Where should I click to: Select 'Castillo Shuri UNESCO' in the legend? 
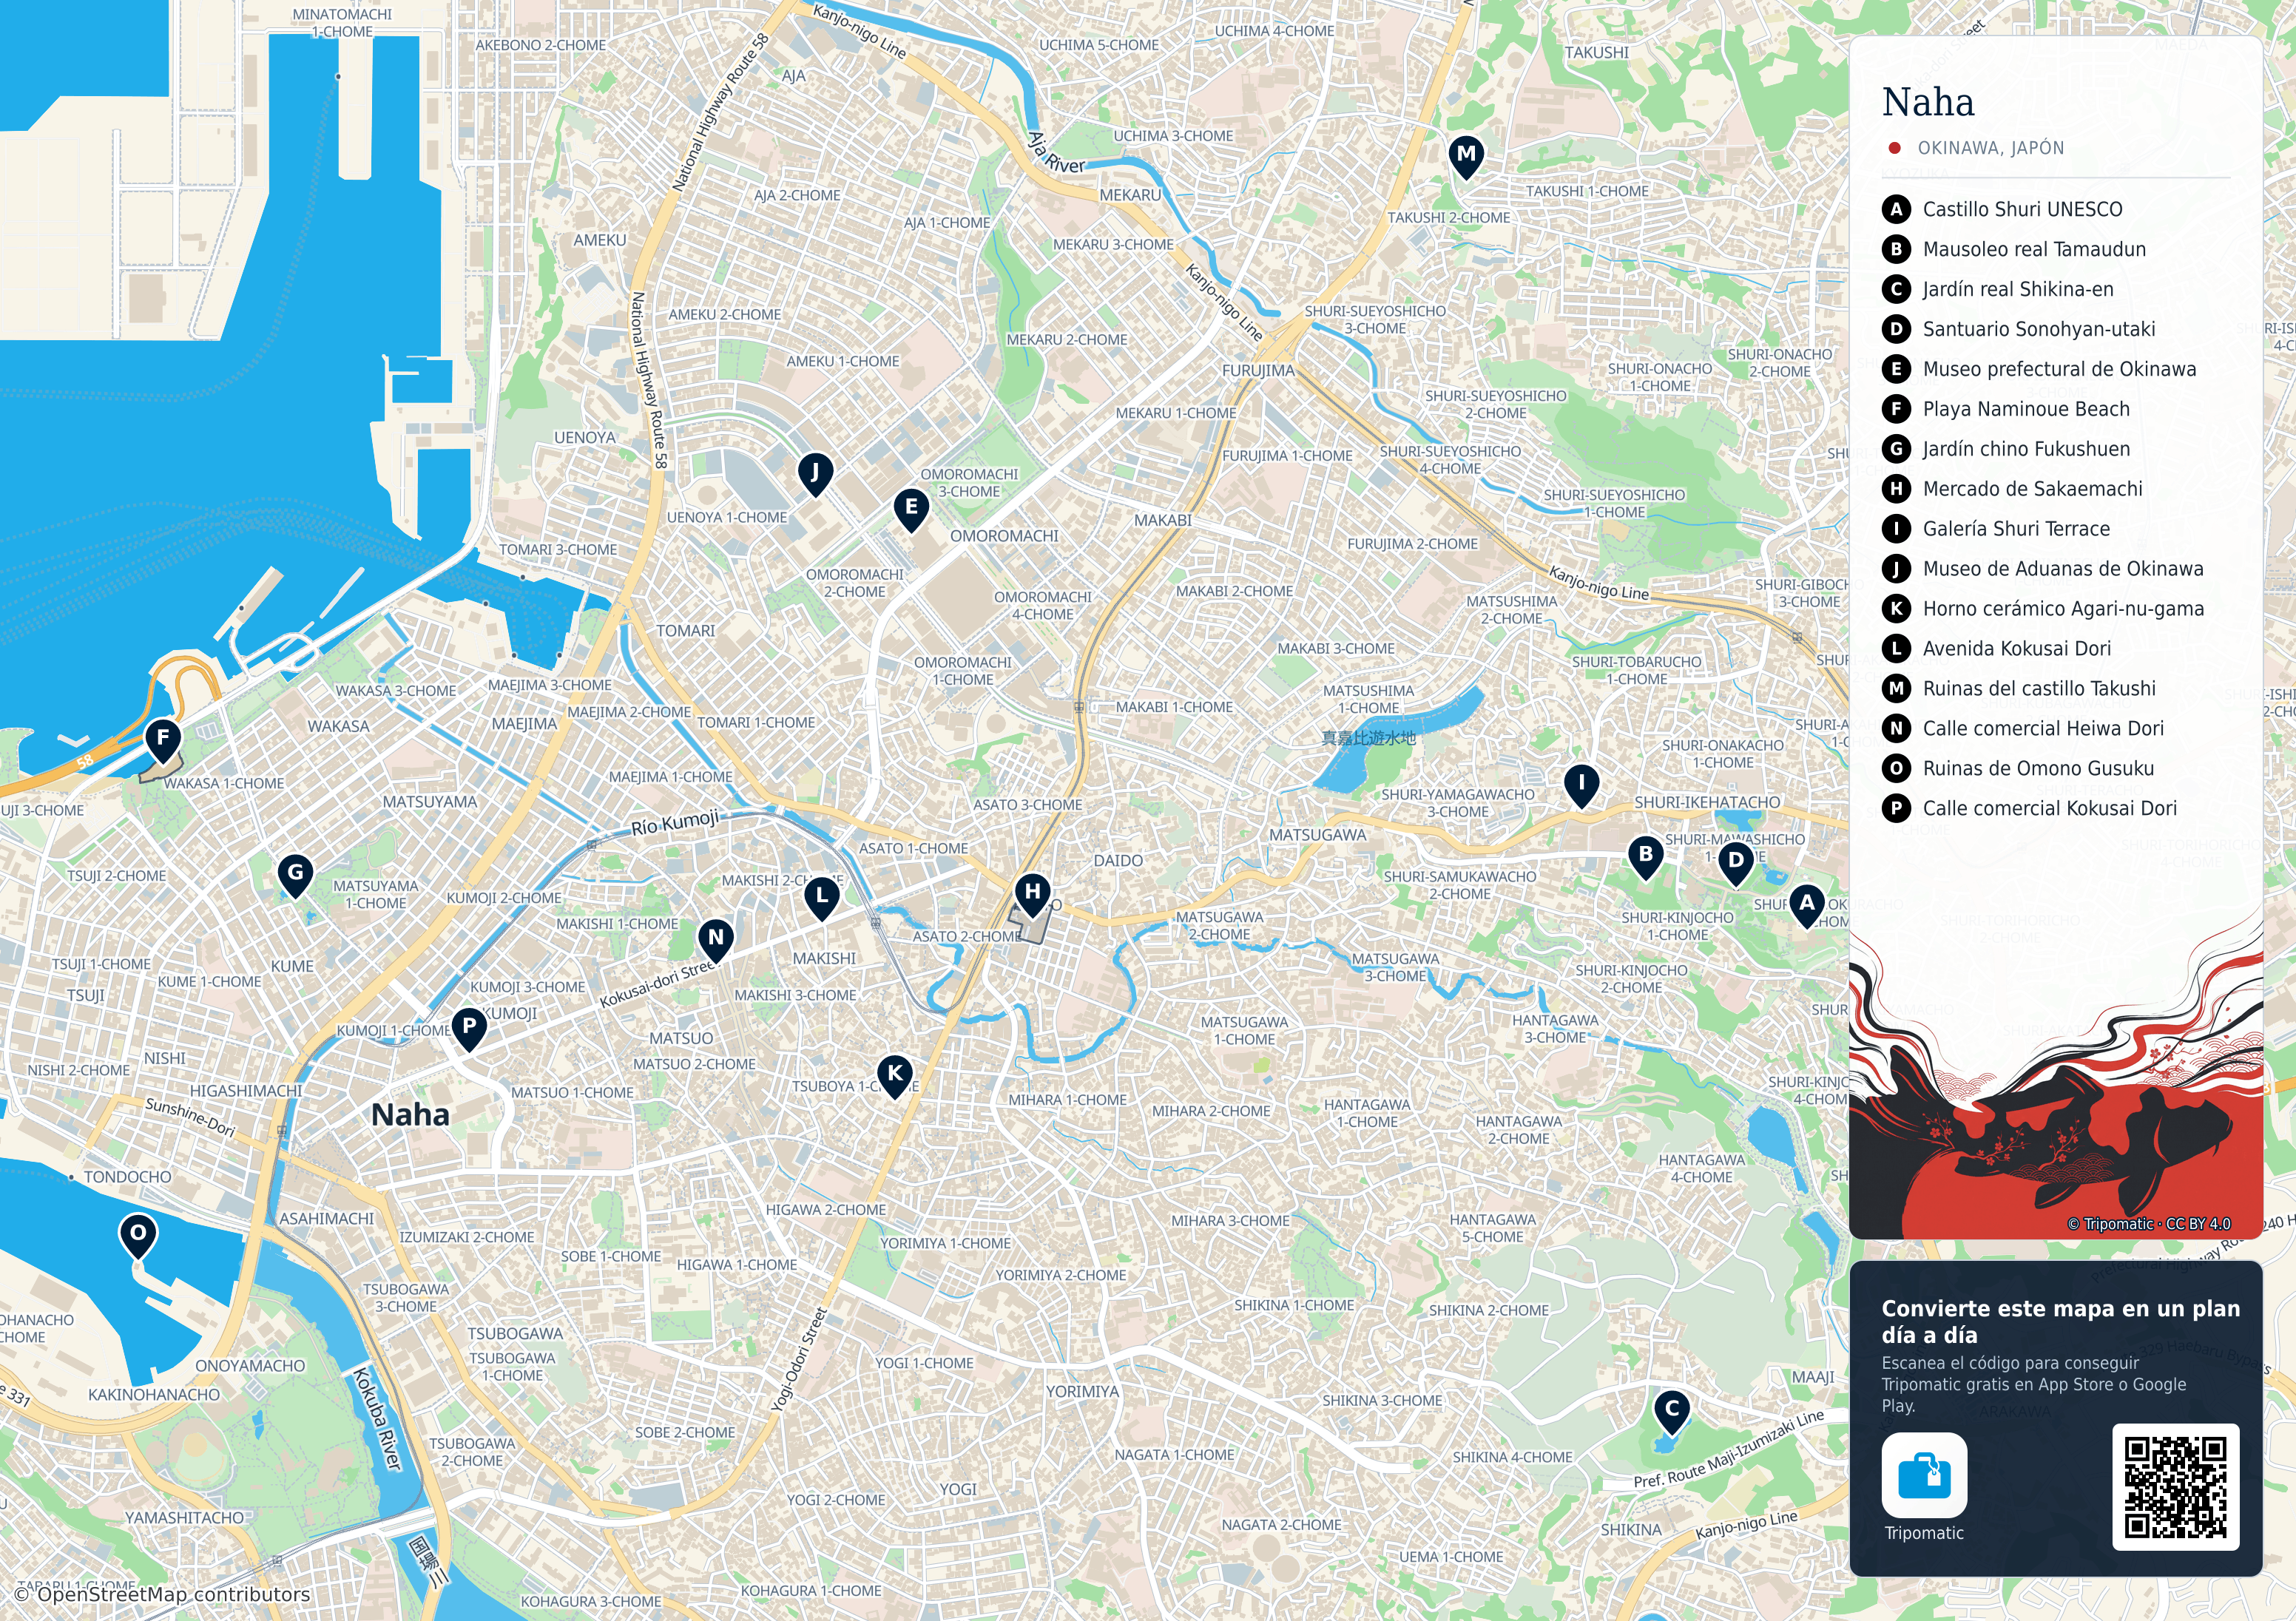(x=2002, y=209)
